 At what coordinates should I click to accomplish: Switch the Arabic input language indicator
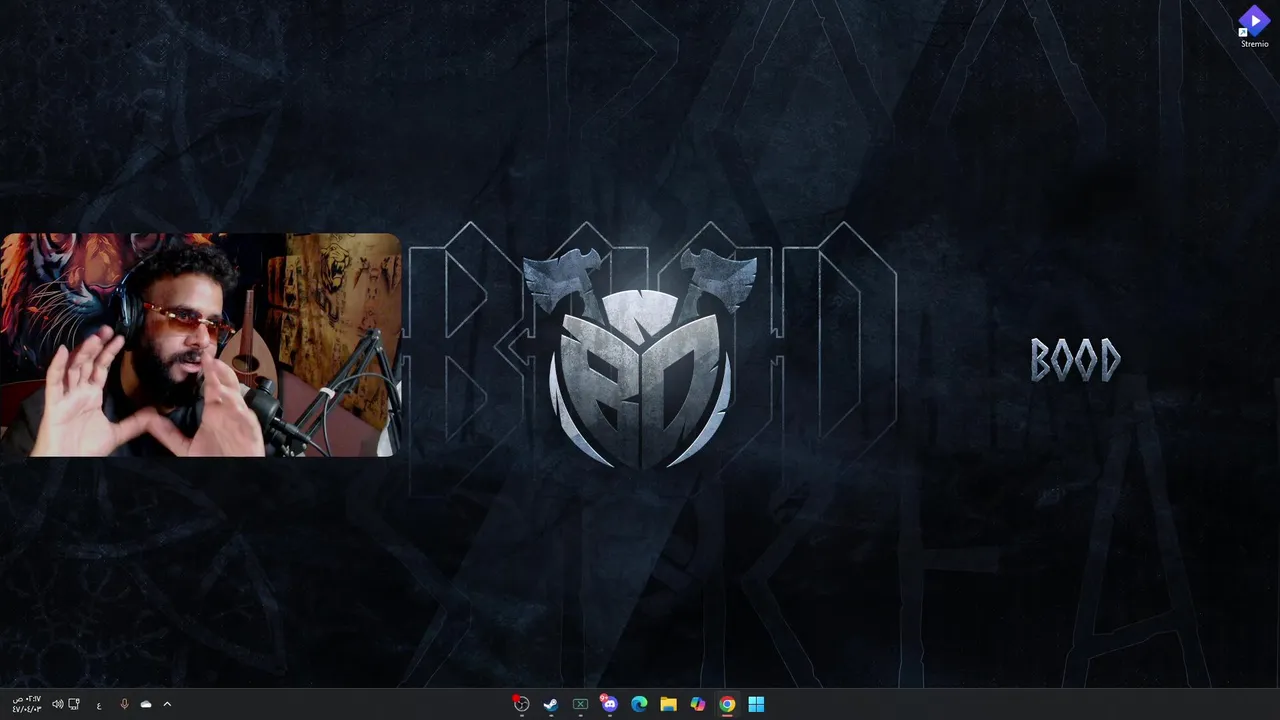pyautogui.click(x=99, y=705)
